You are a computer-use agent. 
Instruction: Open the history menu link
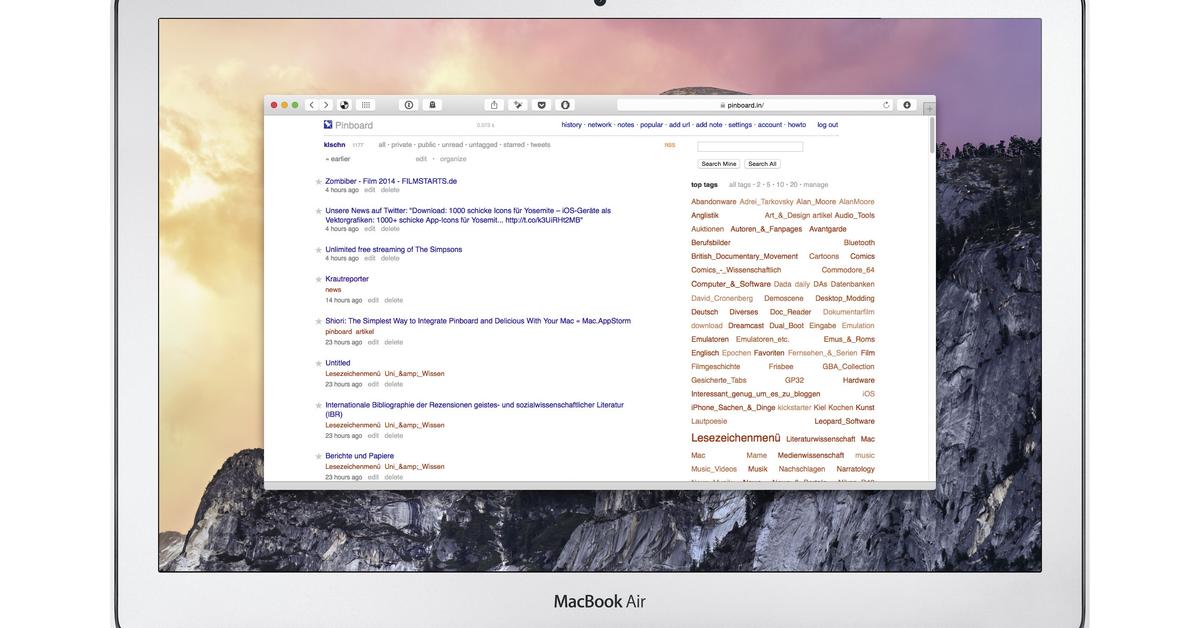pos(572,125)
